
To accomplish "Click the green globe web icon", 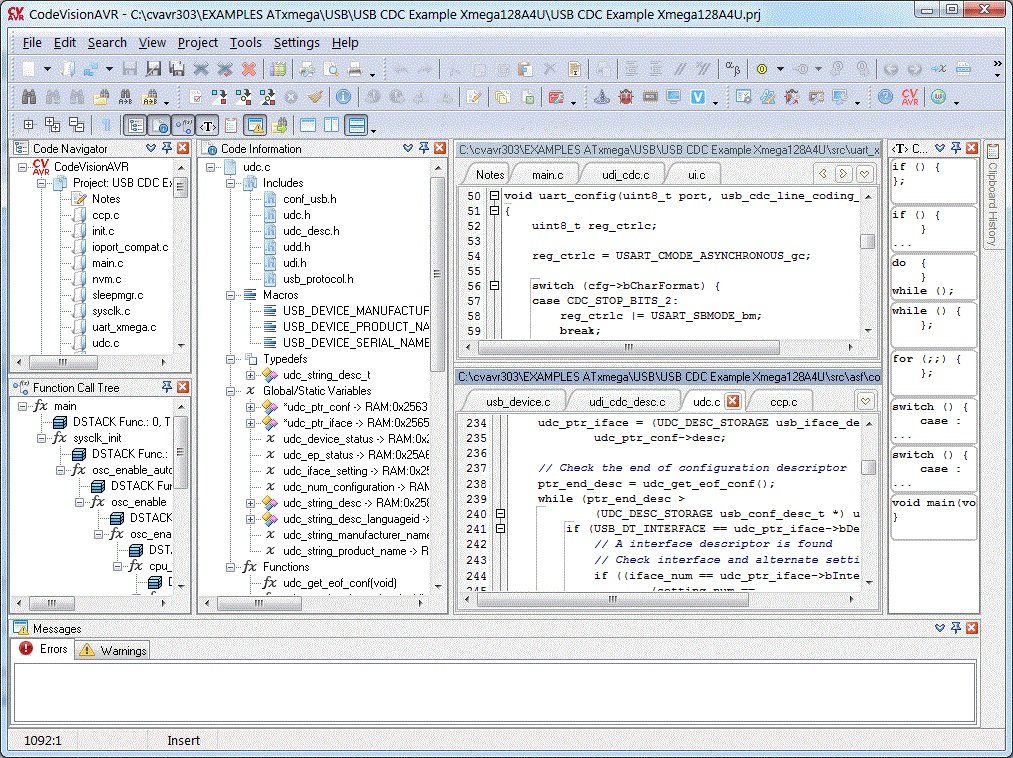I will (x=939, y=97).
